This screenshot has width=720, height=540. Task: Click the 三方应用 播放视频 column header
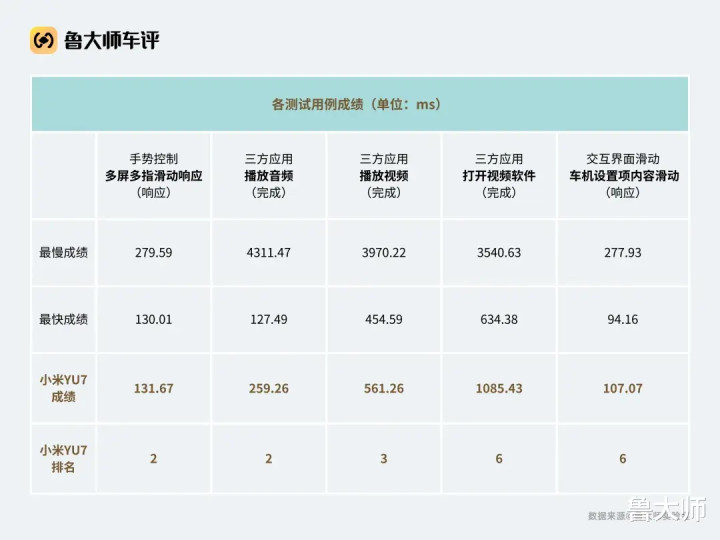[x=384, y=176]
